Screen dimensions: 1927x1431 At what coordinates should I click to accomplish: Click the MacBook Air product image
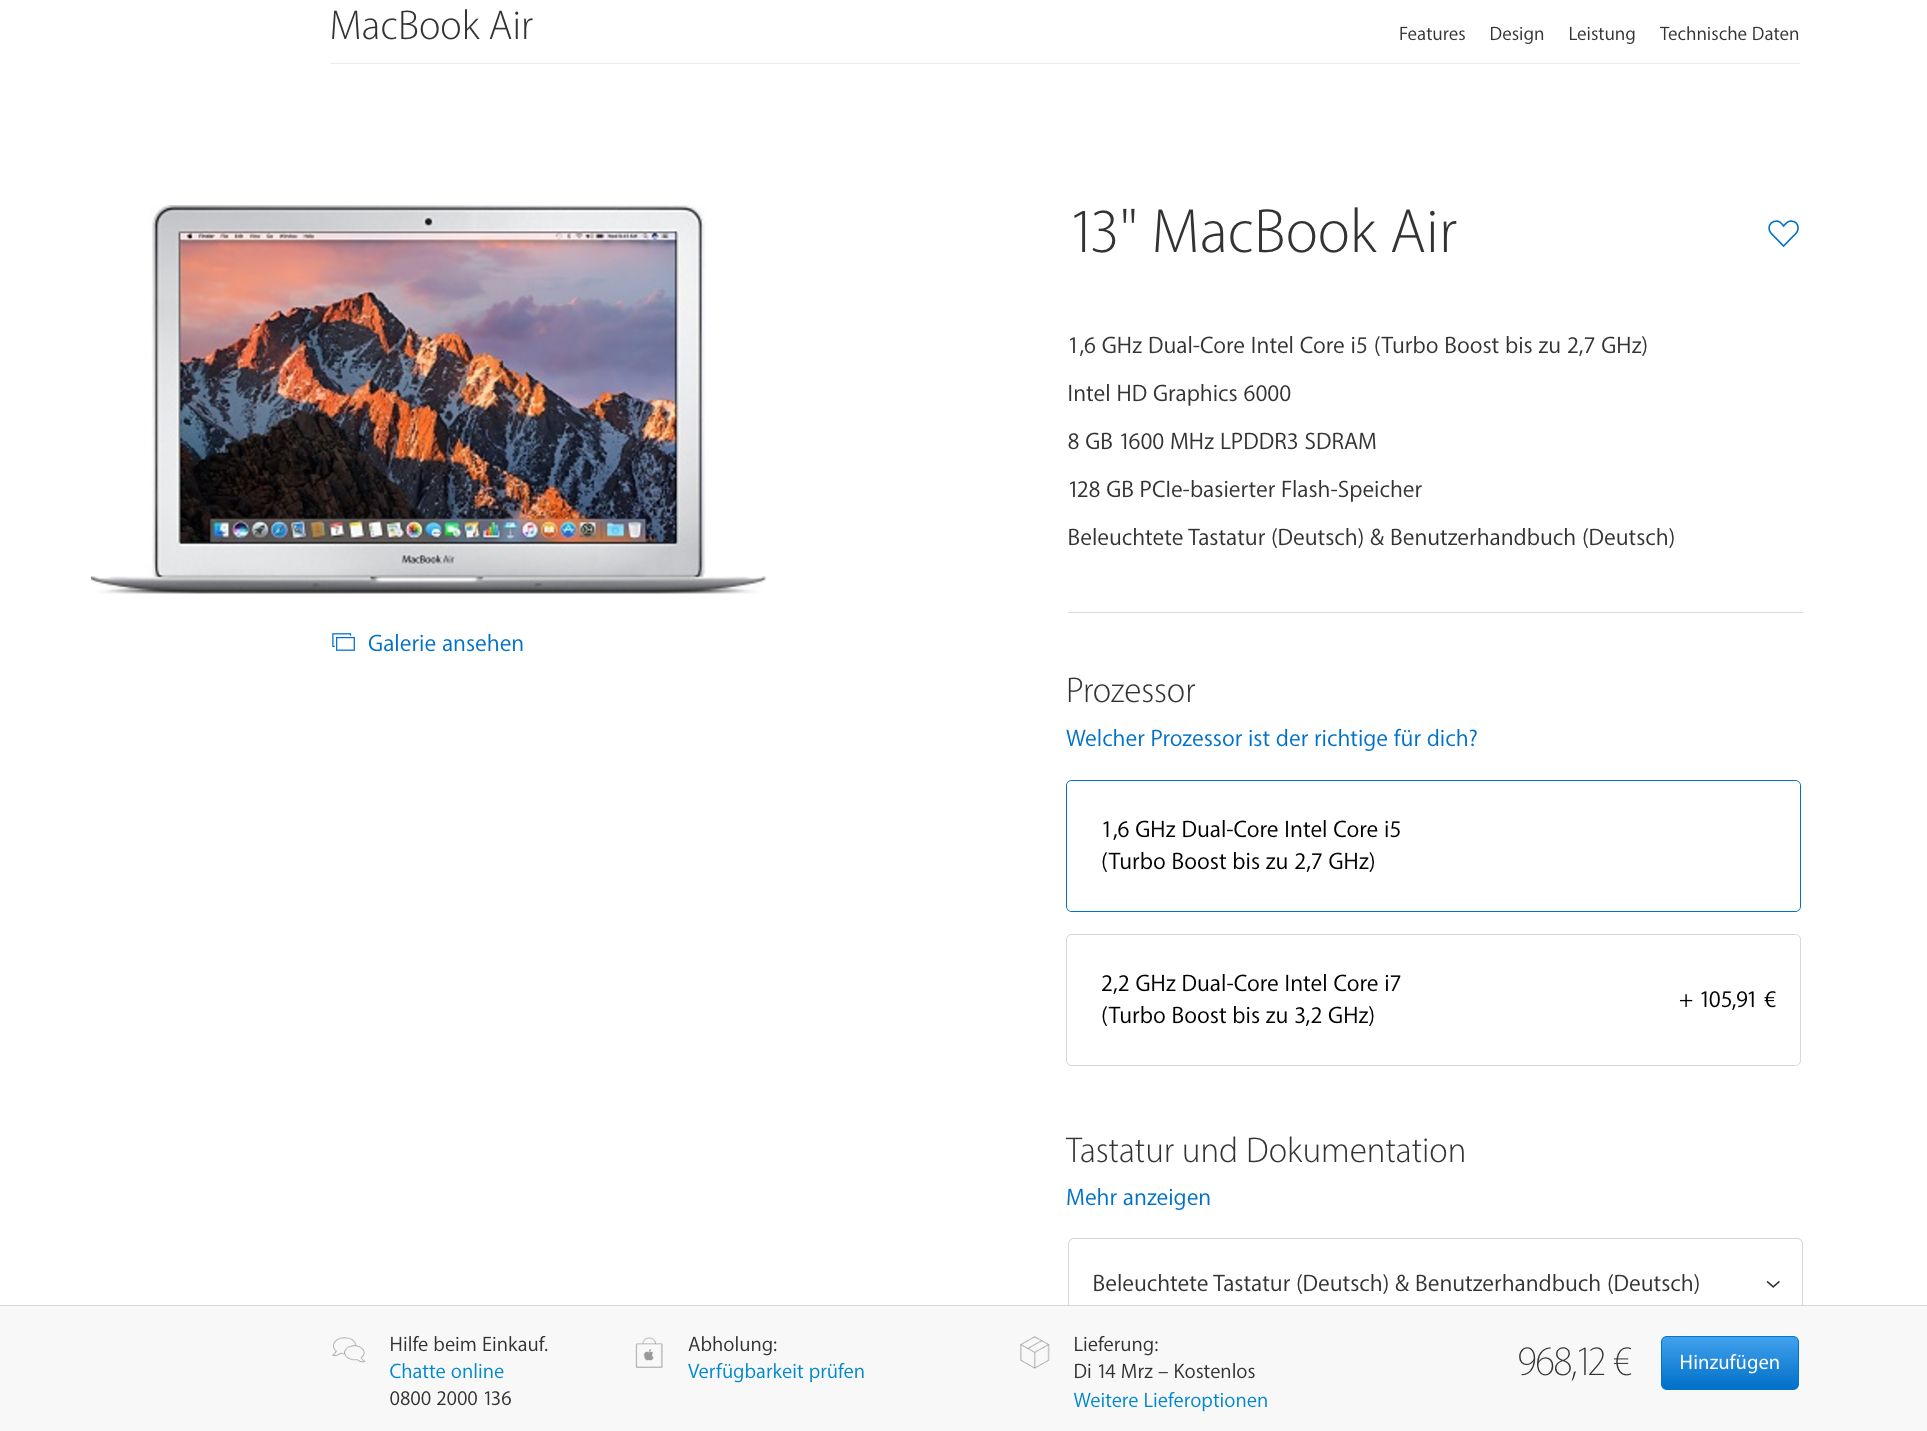point(428,399)
